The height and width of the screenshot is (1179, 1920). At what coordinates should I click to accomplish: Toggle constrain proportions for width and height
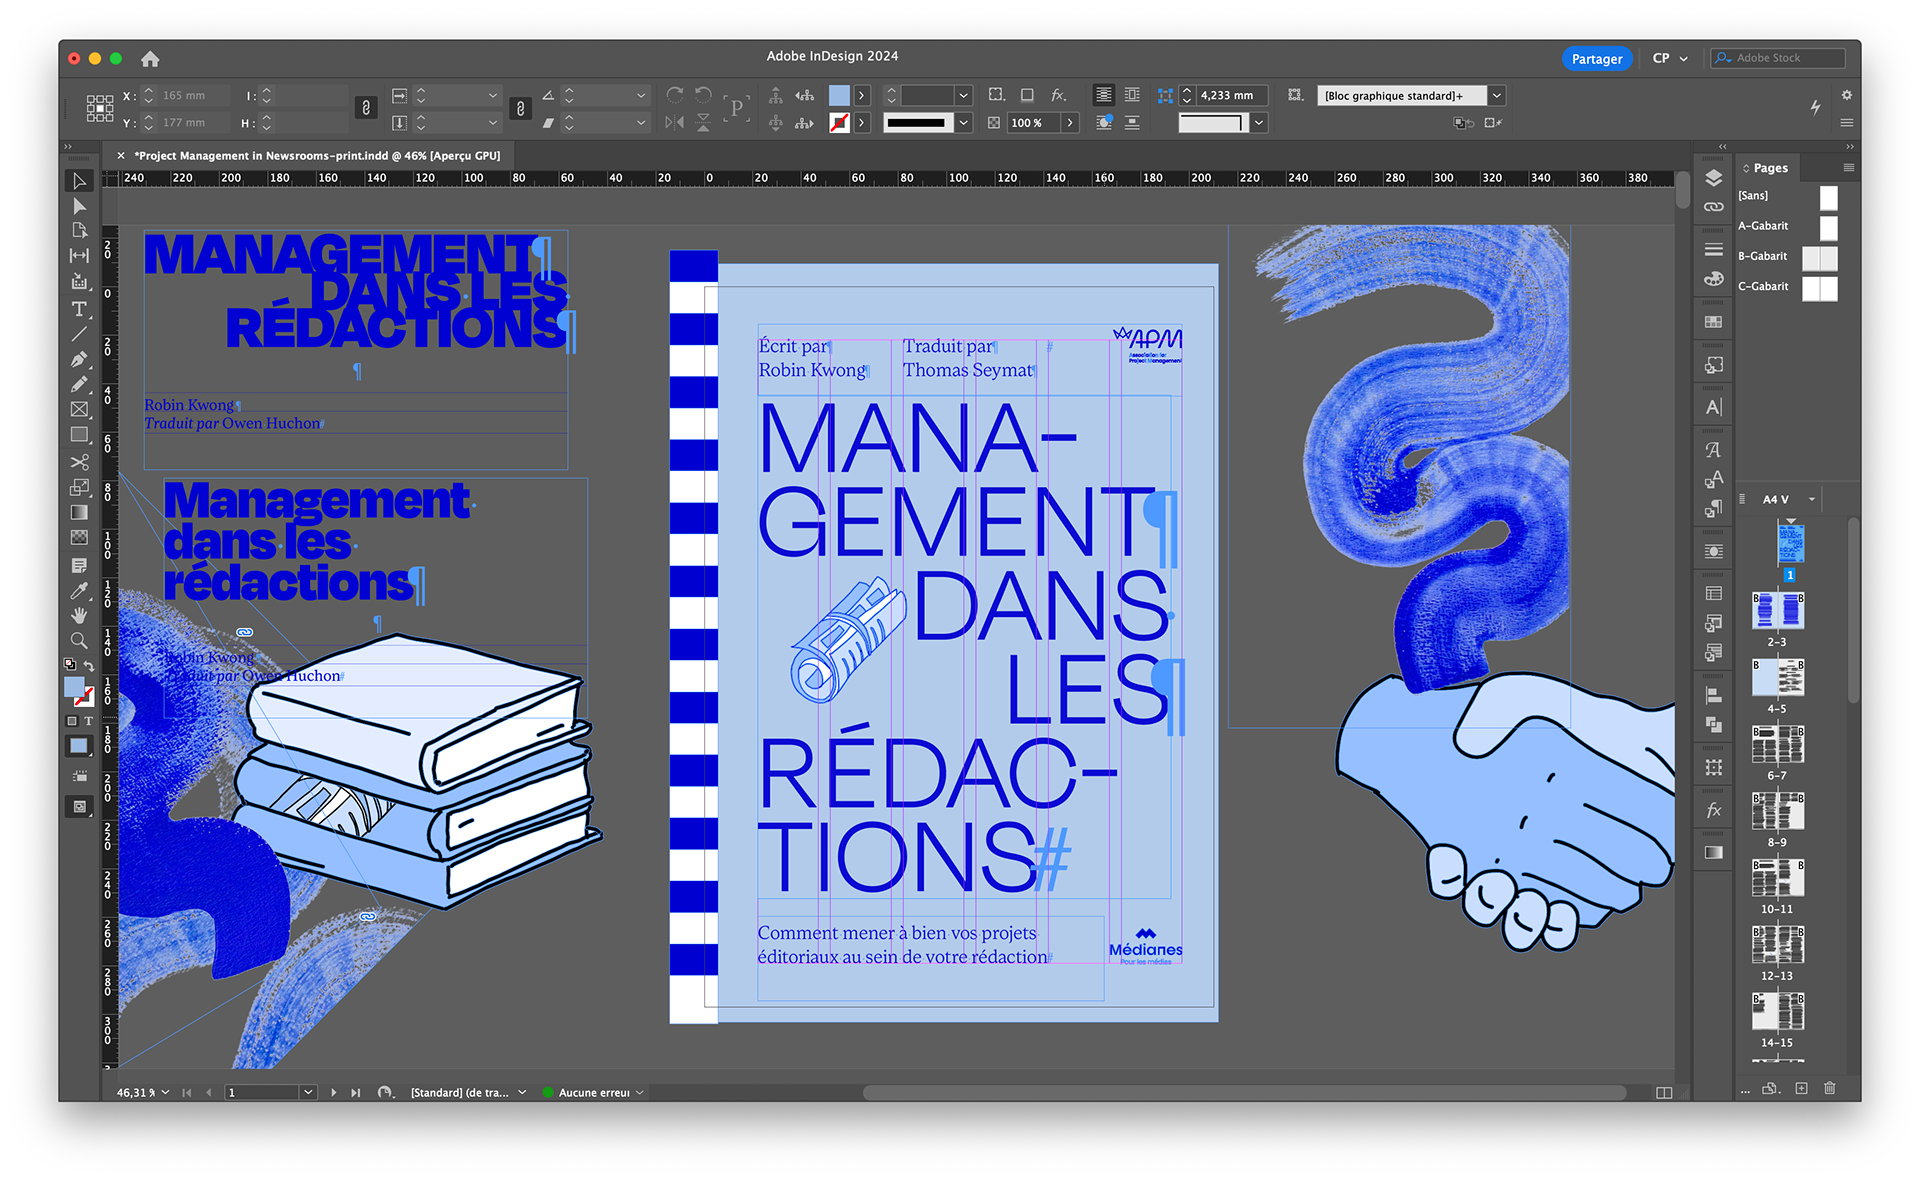tap(366, 108)
